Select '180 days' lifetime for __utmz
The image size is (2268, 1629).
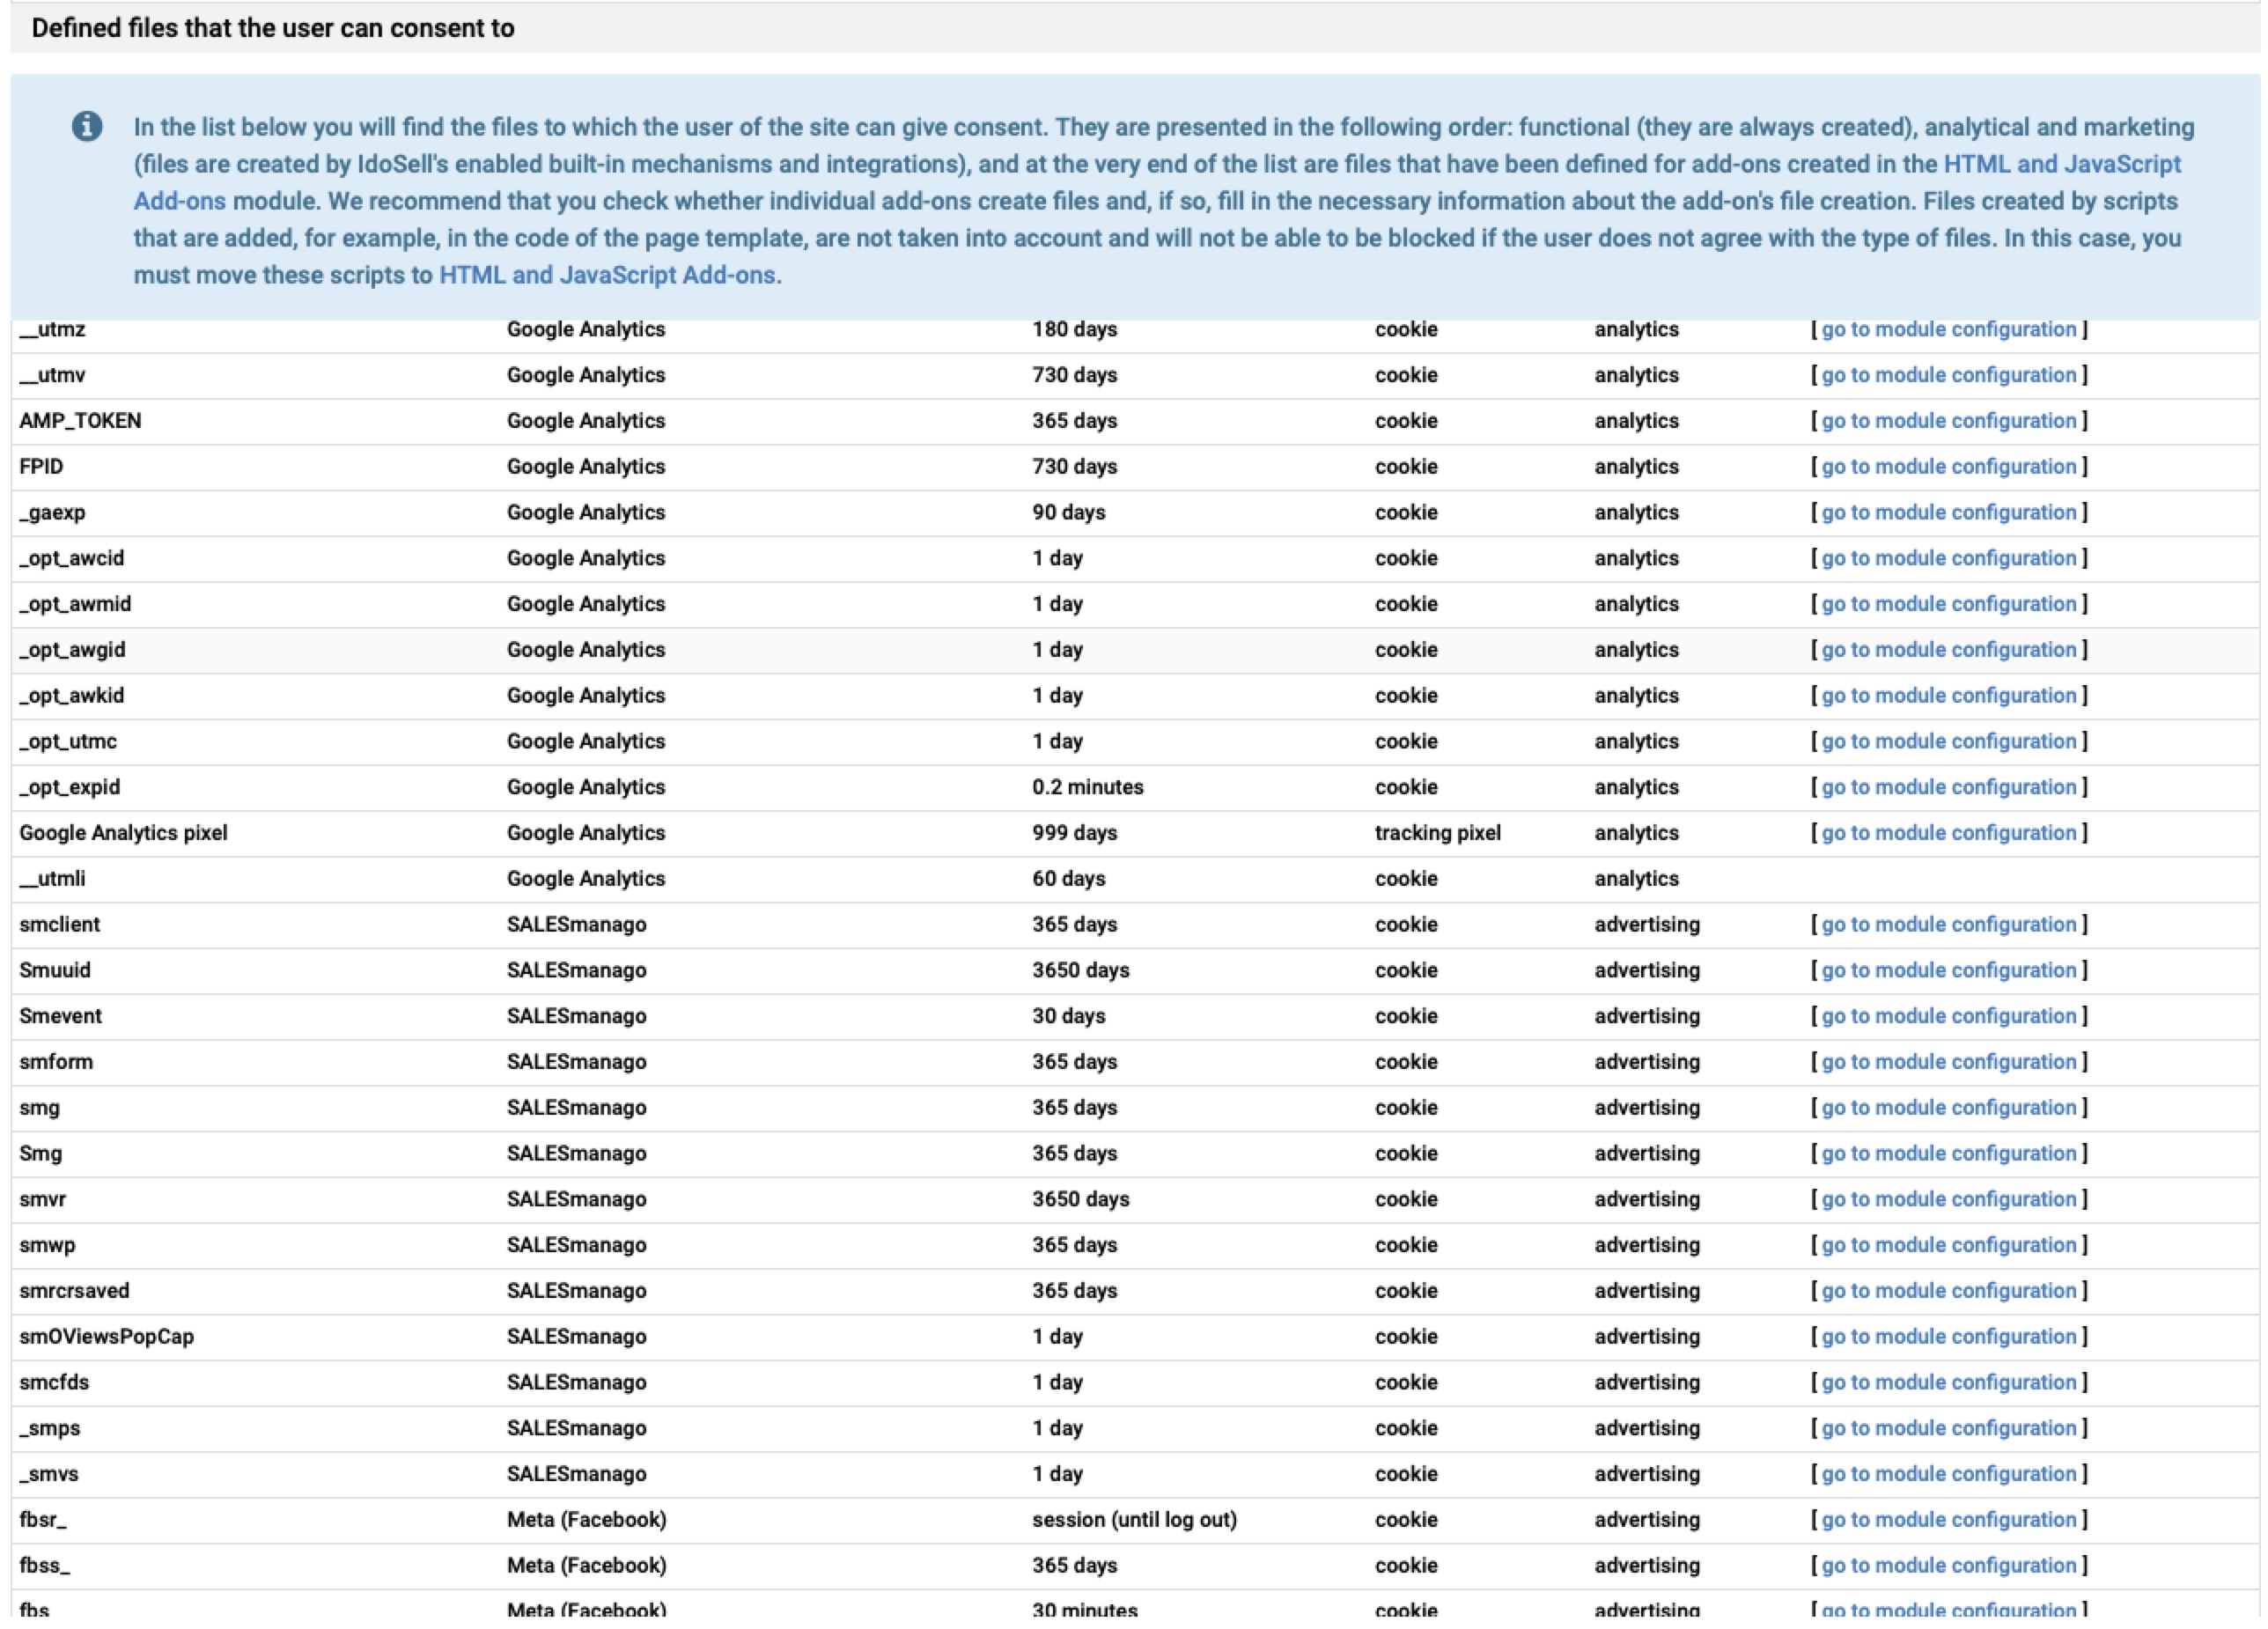coord(1074,329)
